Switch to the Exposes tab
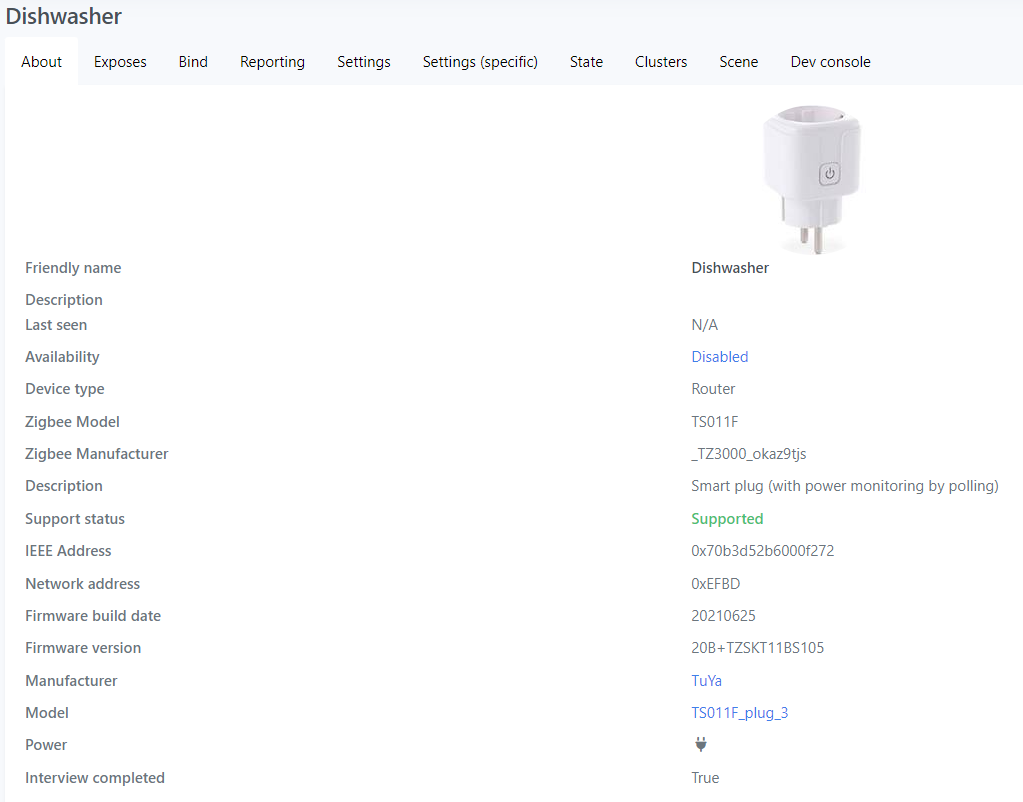 coord(119,61)
